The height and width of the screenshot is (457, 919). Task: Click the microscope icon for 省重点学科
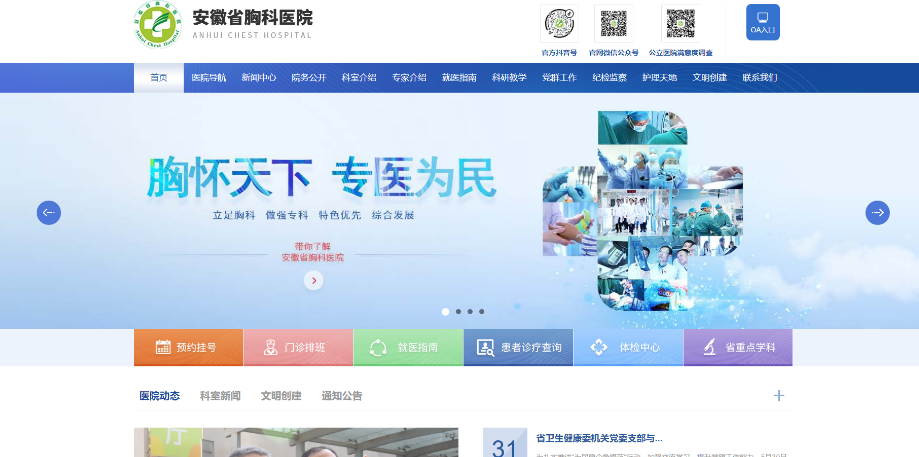pos(709,347)
